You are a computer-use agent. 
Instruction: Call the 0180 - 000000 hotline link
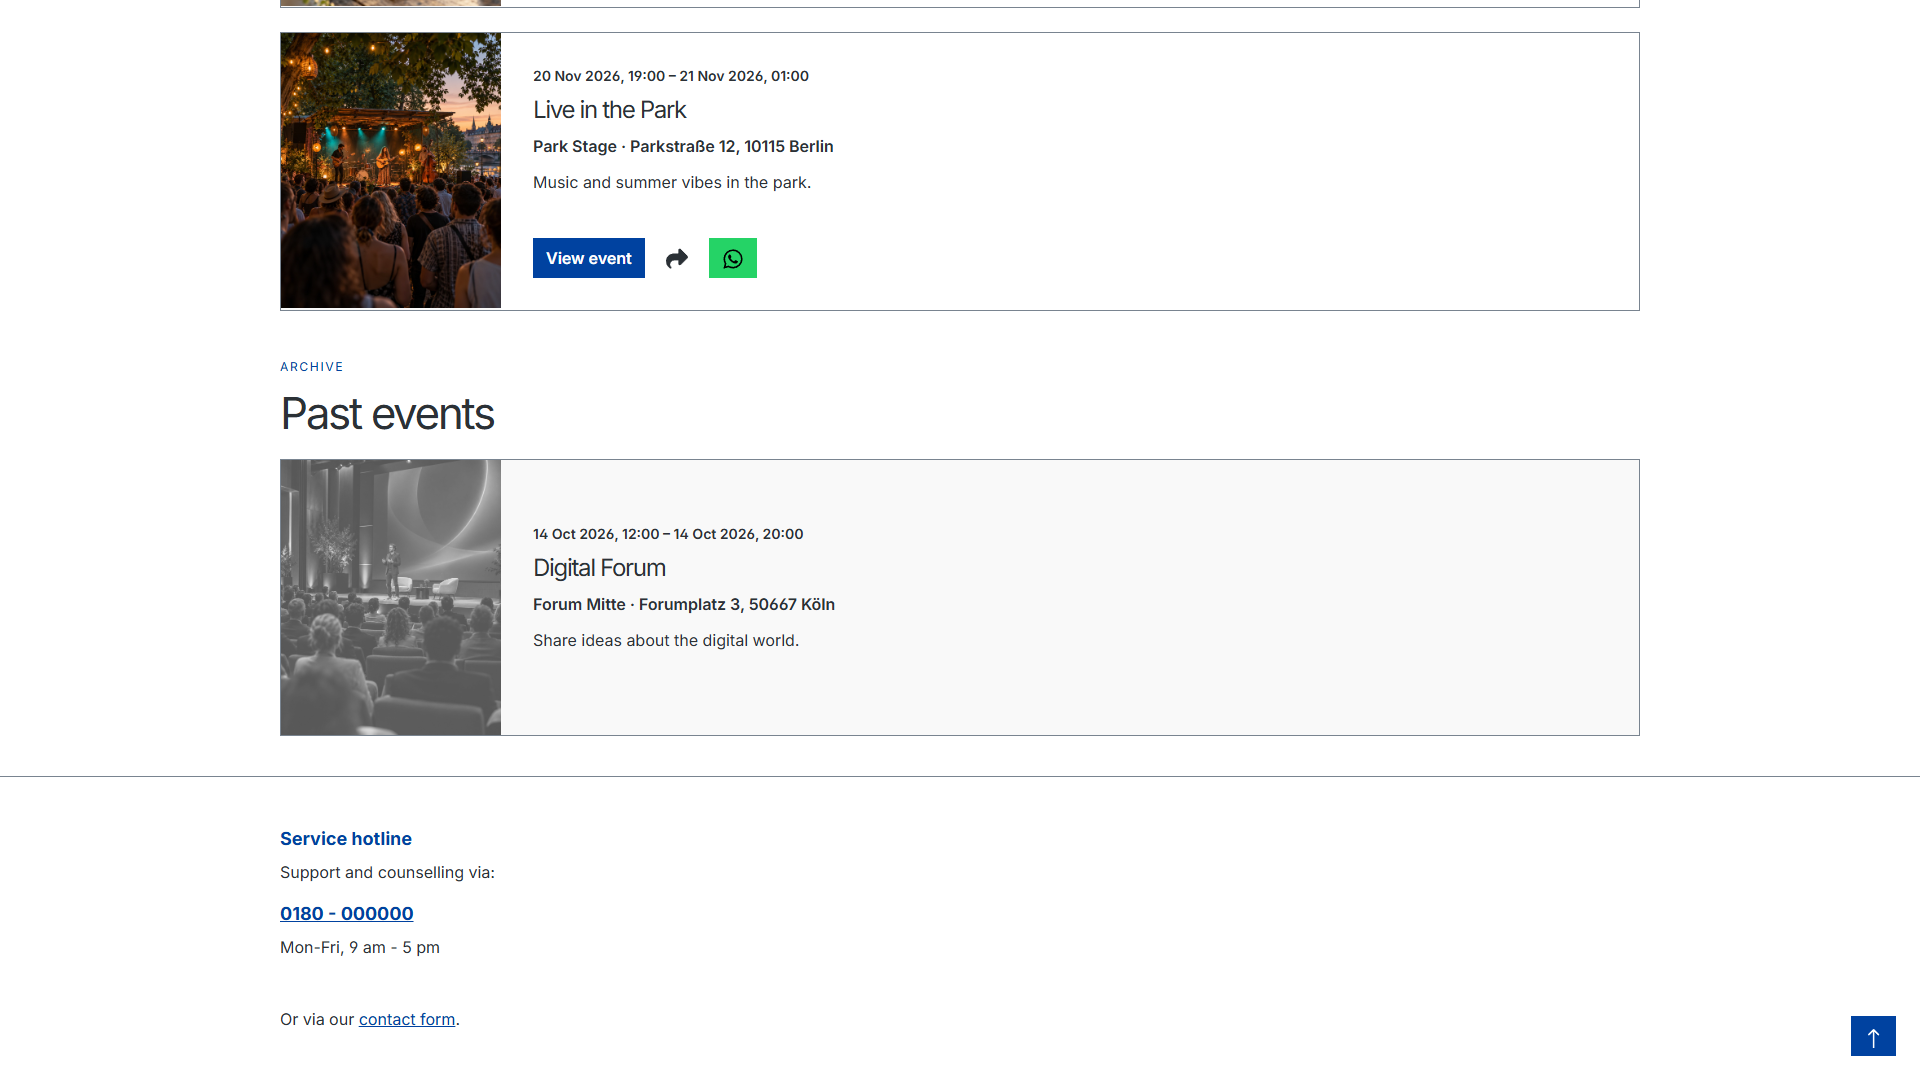tap(347, 913)
